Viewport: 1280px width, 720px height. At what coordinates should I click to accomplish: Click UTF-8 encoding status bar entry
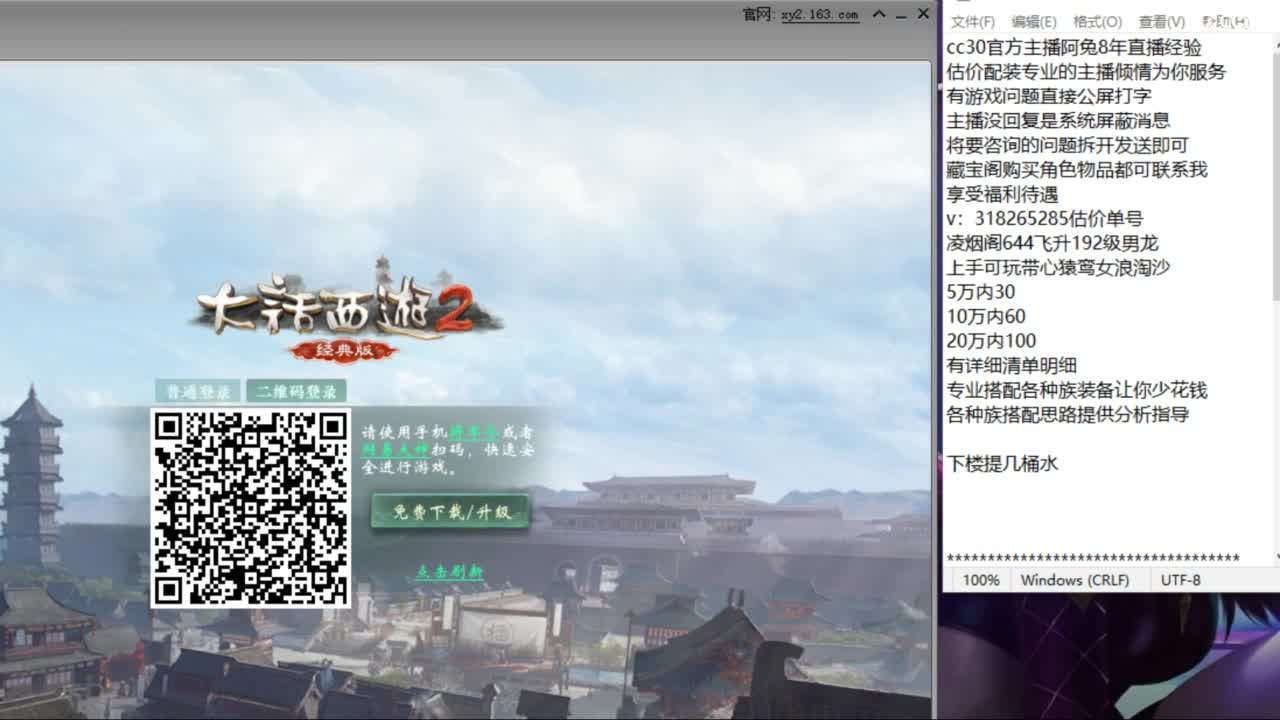(x=1180, y=580)
